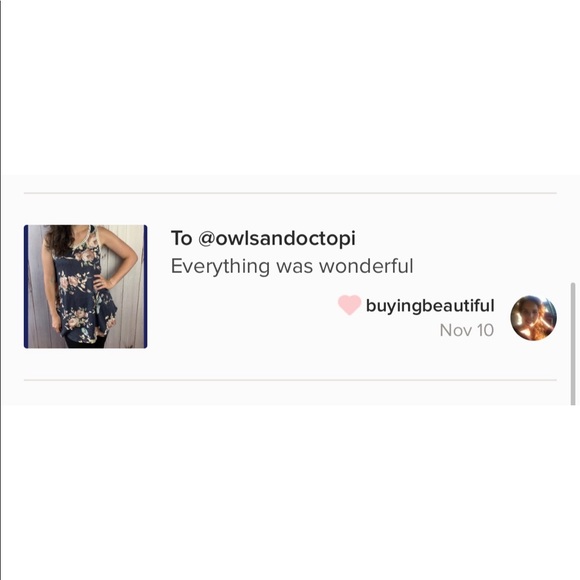The height and width of the screenshot is (580, 580).
Task: Select the 'Everything was wonderful' comment text
Action: tap(292, 266)
